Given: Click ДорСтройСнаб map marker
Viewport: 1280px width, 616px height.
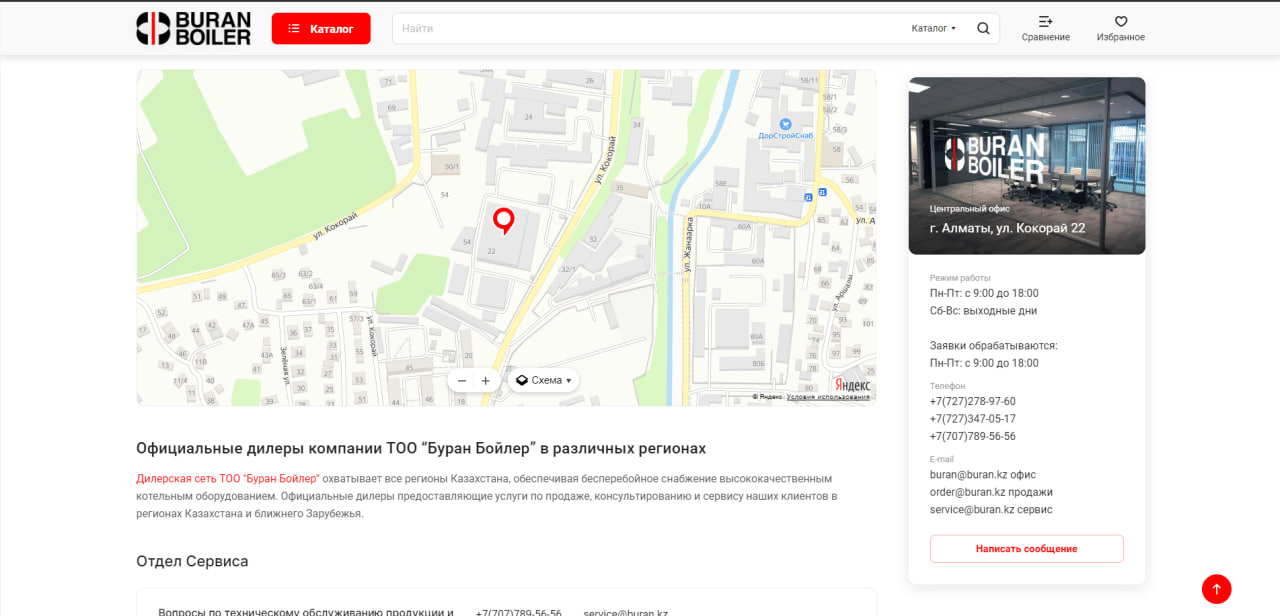Looking at the screenshot, I should [x=785, y=124].
